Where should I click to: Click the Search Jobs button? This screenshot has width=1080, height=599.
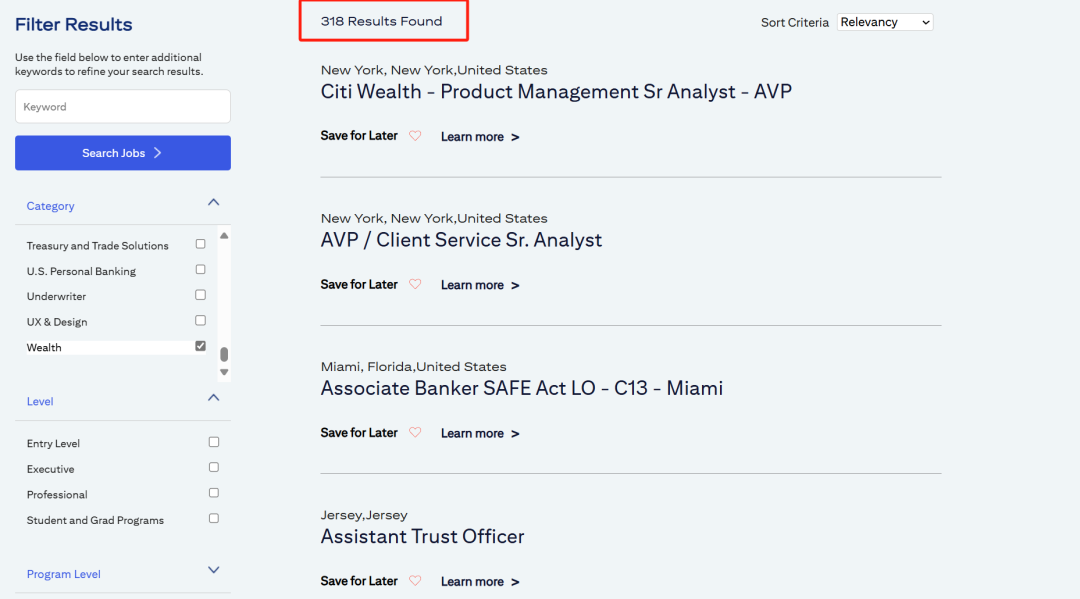pos(123,153)
